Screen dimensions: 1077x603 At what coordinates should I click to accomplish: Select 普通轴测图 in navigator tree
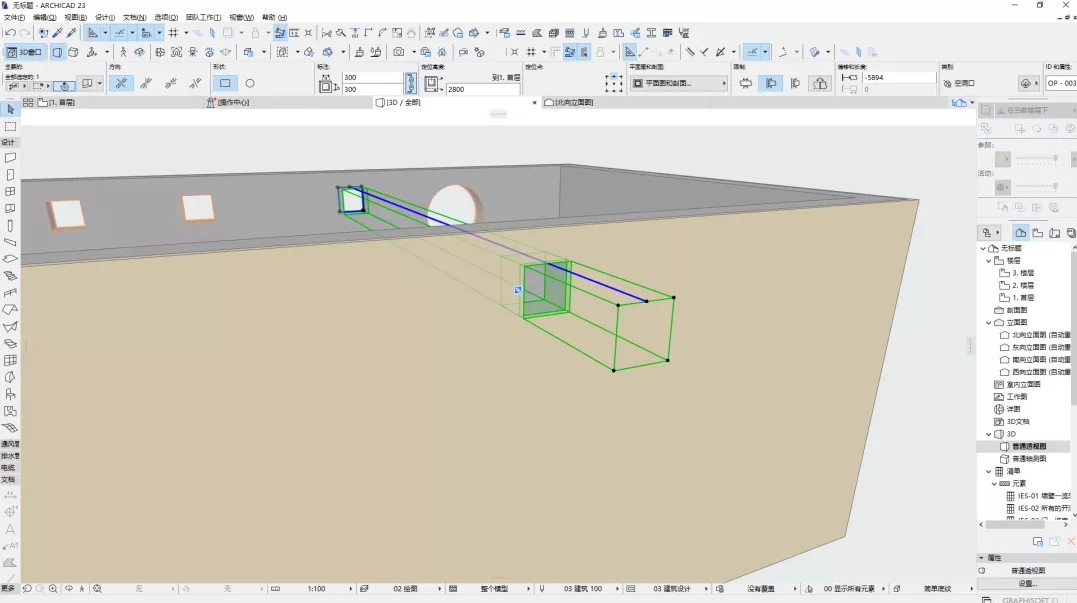1028,458
